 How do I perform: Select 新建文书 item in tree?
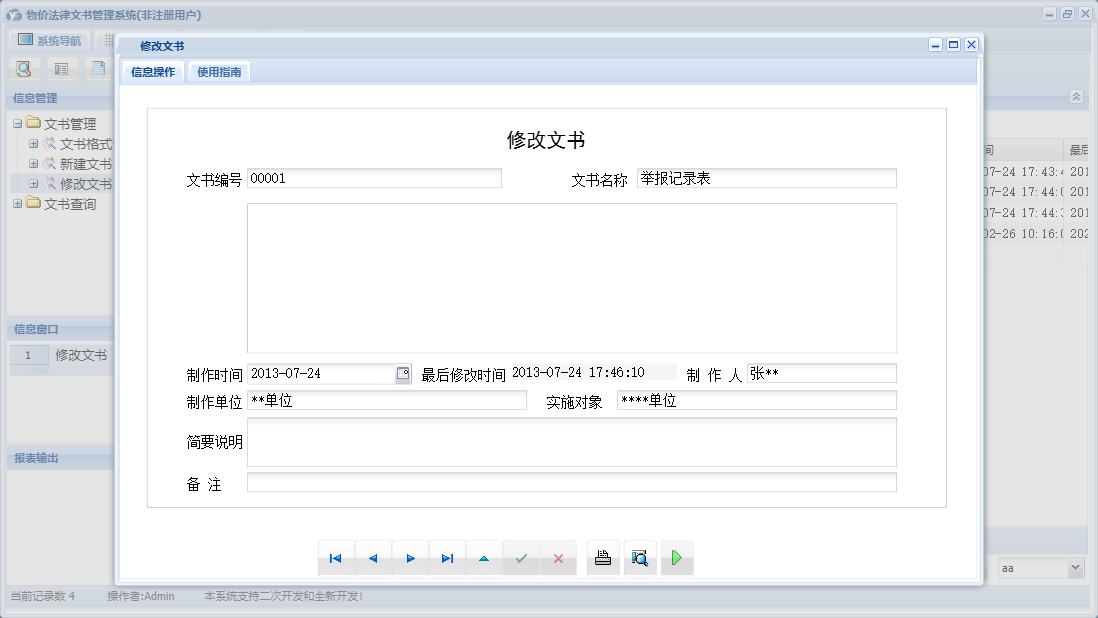(86, 164)
